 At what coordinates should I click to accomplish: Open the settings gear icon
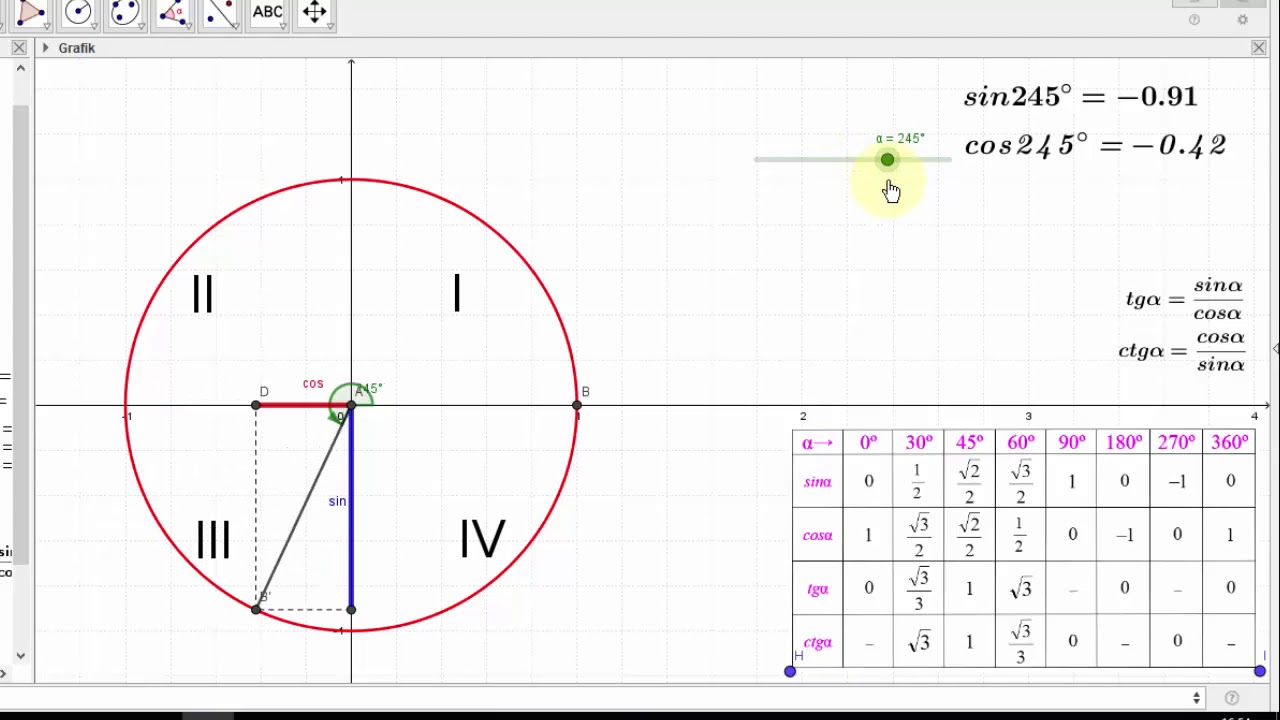[1243, 20]
